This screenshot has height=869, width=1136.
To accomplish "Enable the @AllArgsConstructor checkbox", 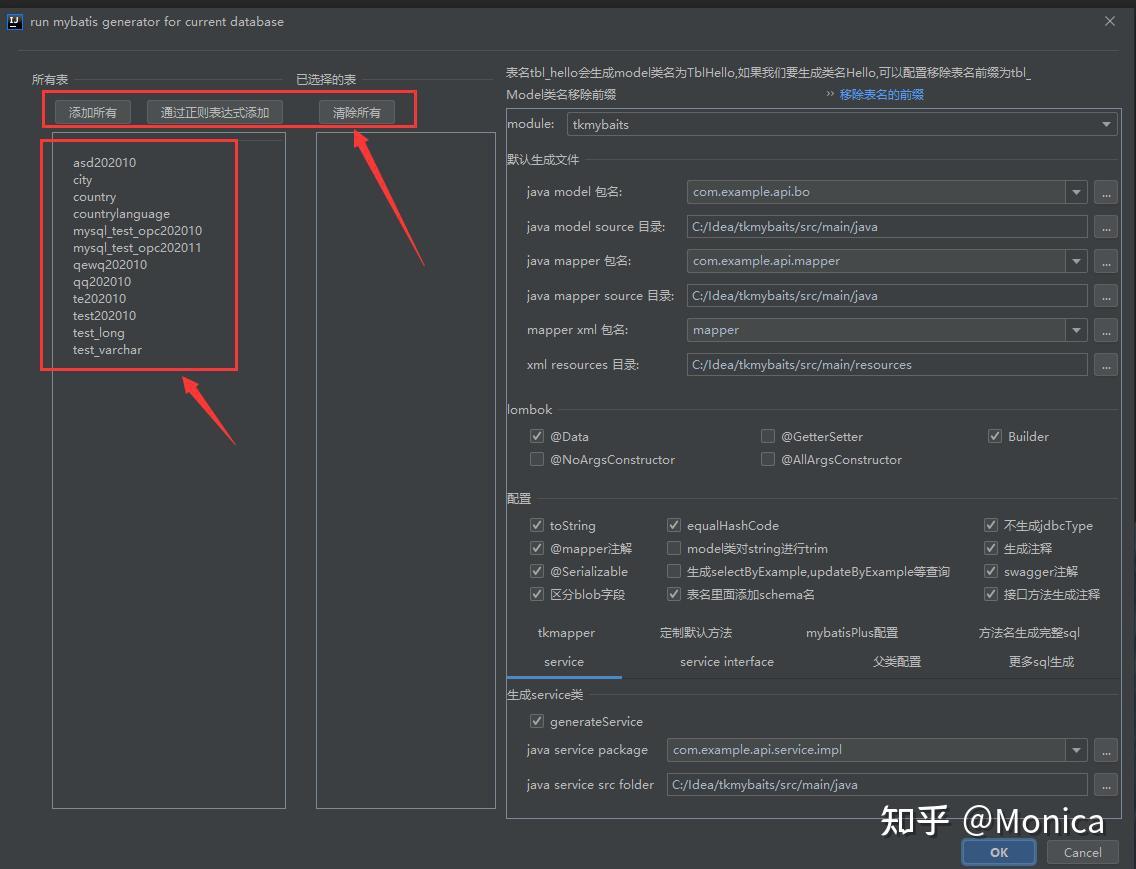I will pyautogui.click(x=768, y=460).
